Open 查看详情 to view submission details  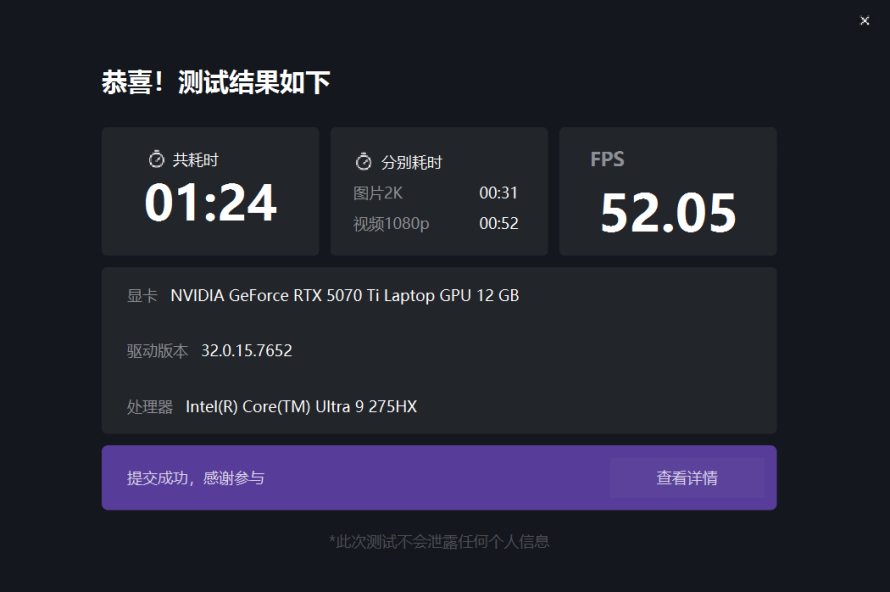[688, 477]
